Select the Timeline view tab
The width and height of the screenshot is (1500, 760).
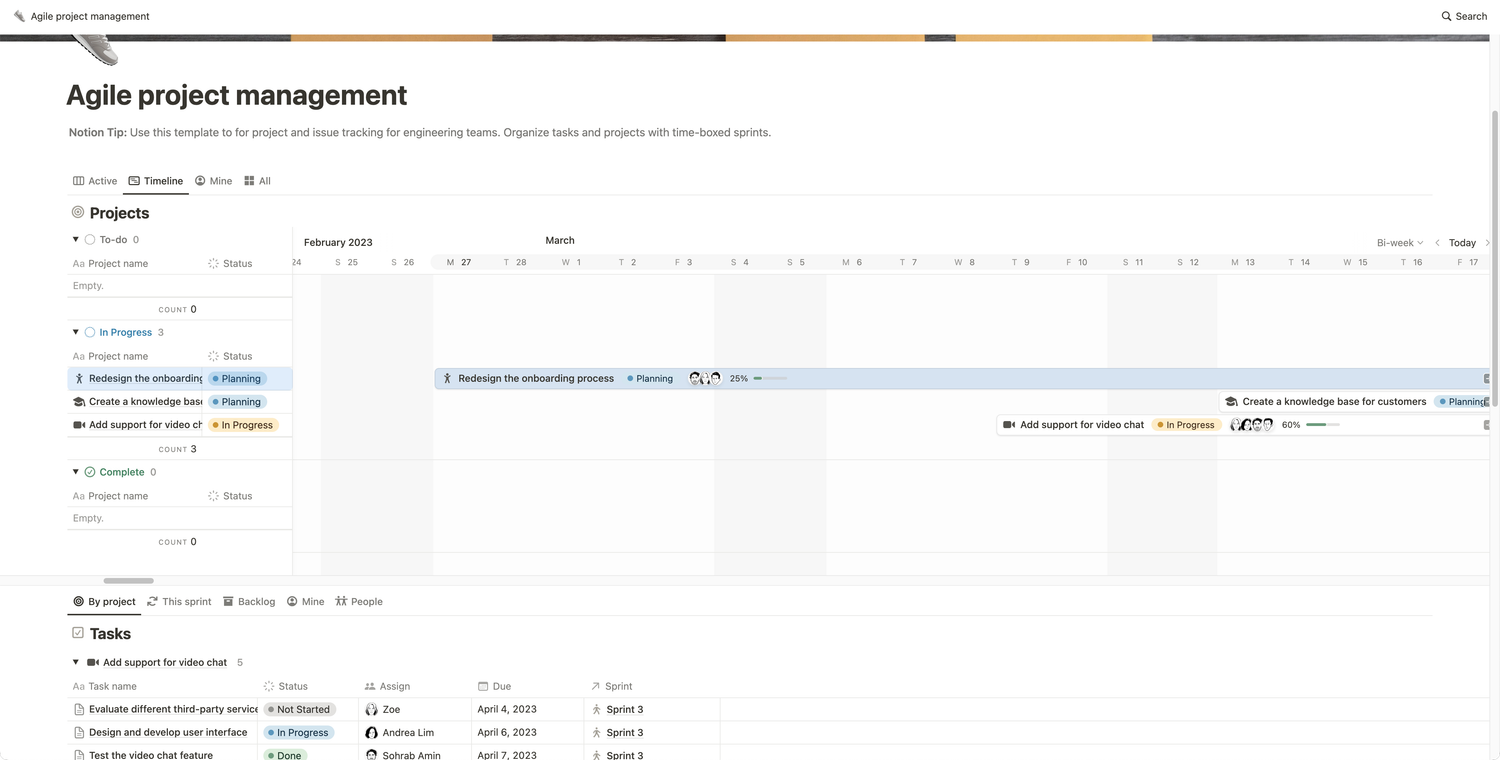click(x=156, y=181)
